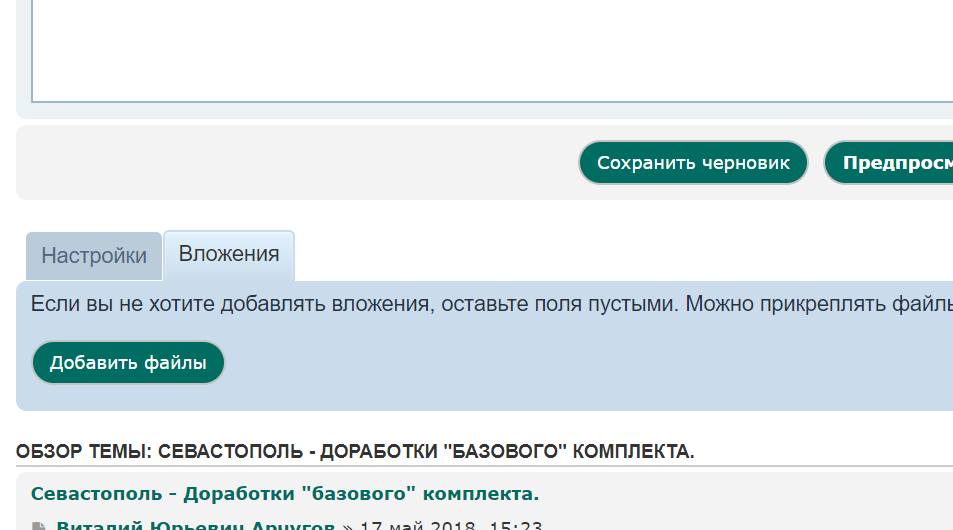Click blank space left of Сохранить черновик

[300, 163]
